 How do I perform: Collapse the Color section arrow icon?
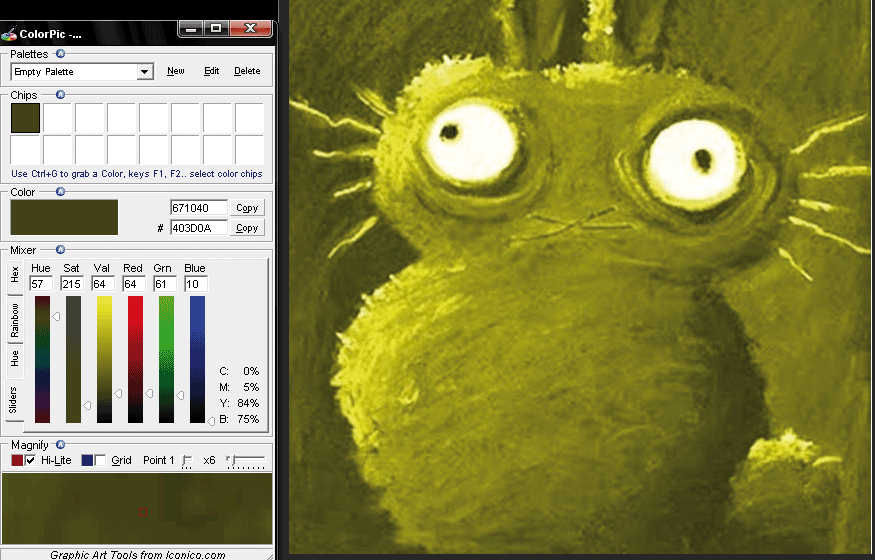pyautogui.click(x=60, y=192)
